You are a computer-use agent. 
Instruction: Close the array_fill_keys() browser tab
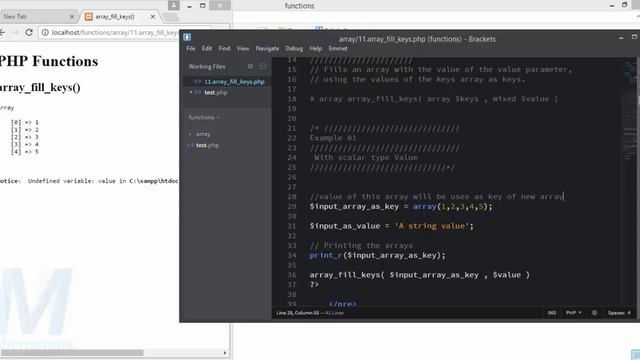coord(153,17)
